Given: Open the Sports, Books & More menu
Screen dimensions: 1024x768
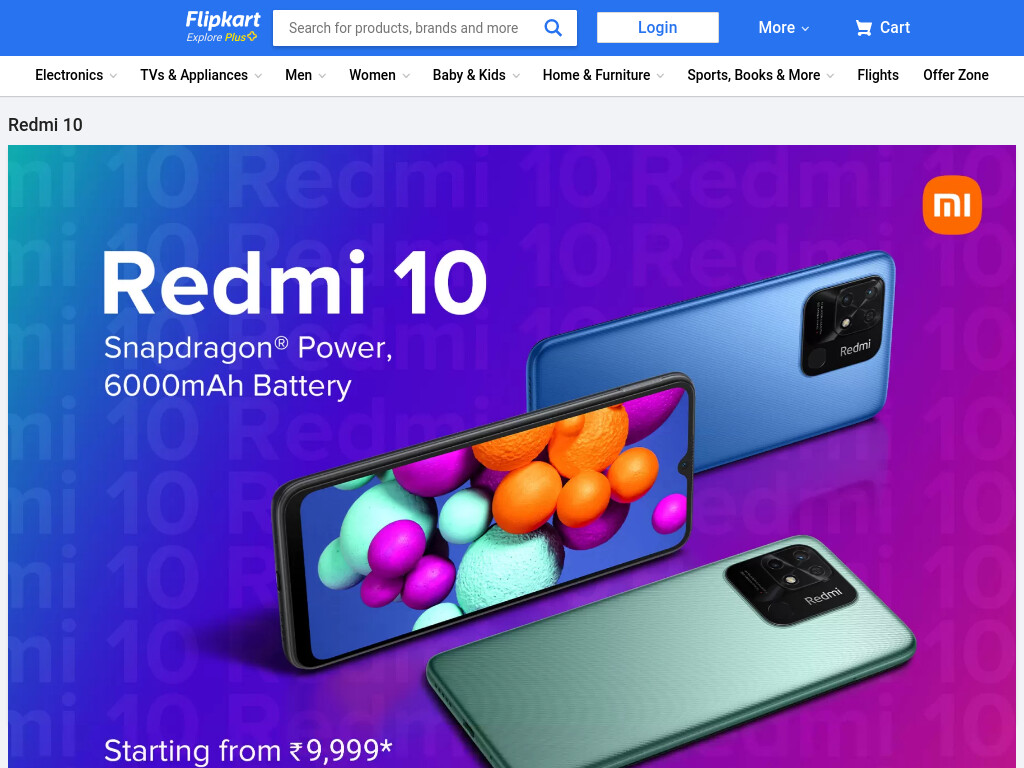Looking at the screenshot, I should [761, 75].
